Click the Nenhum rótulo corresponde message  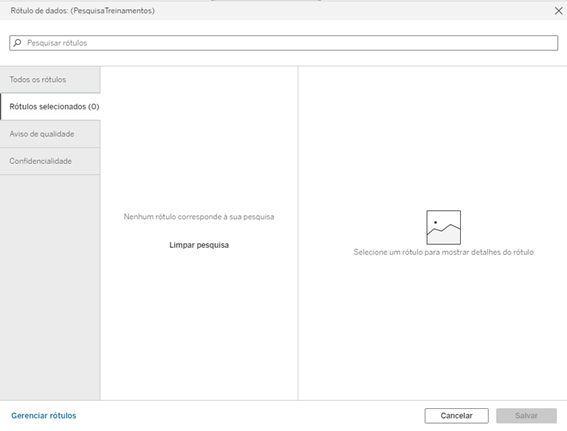click(199, 217)
